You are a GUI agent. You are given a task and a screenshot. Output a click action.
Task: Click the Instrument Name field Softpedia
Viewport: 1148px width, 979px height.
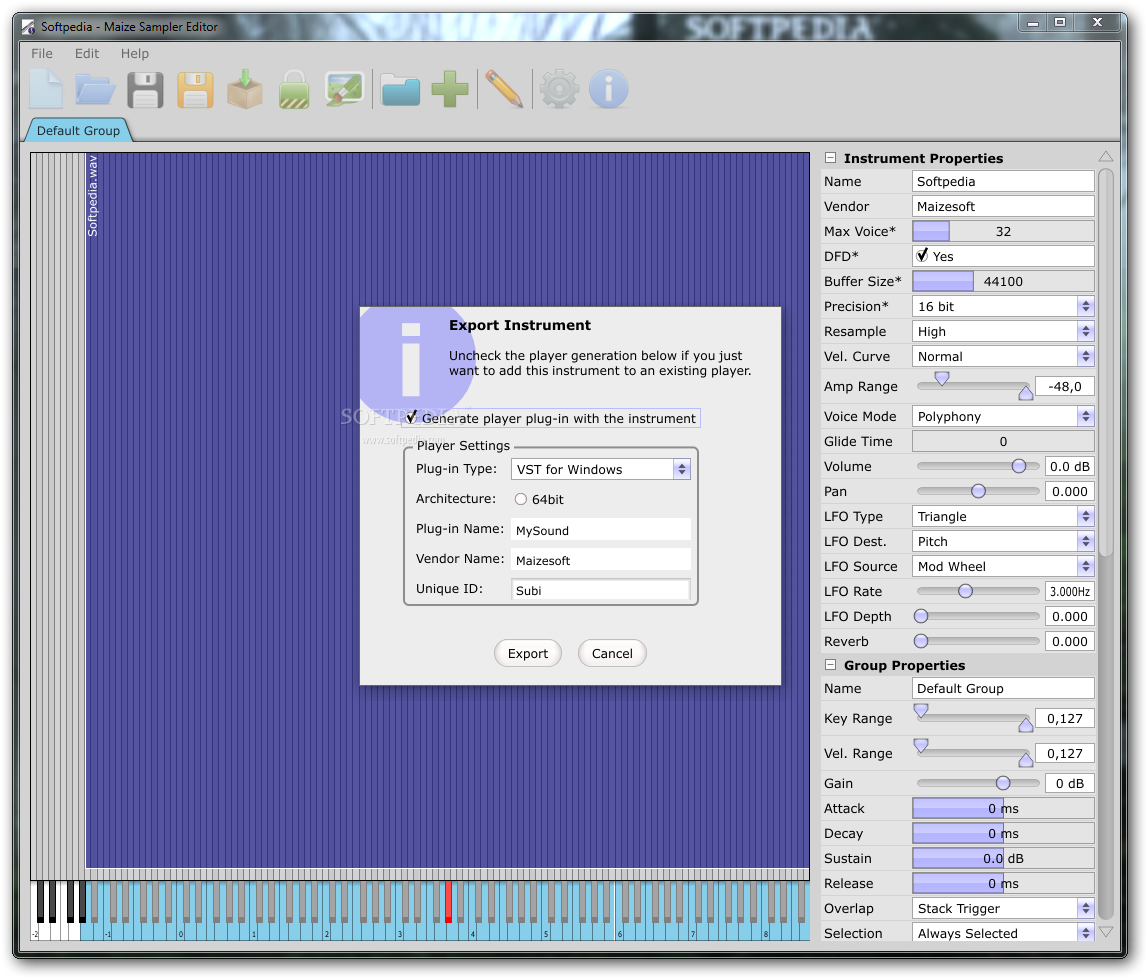(x=1003, y=181)
